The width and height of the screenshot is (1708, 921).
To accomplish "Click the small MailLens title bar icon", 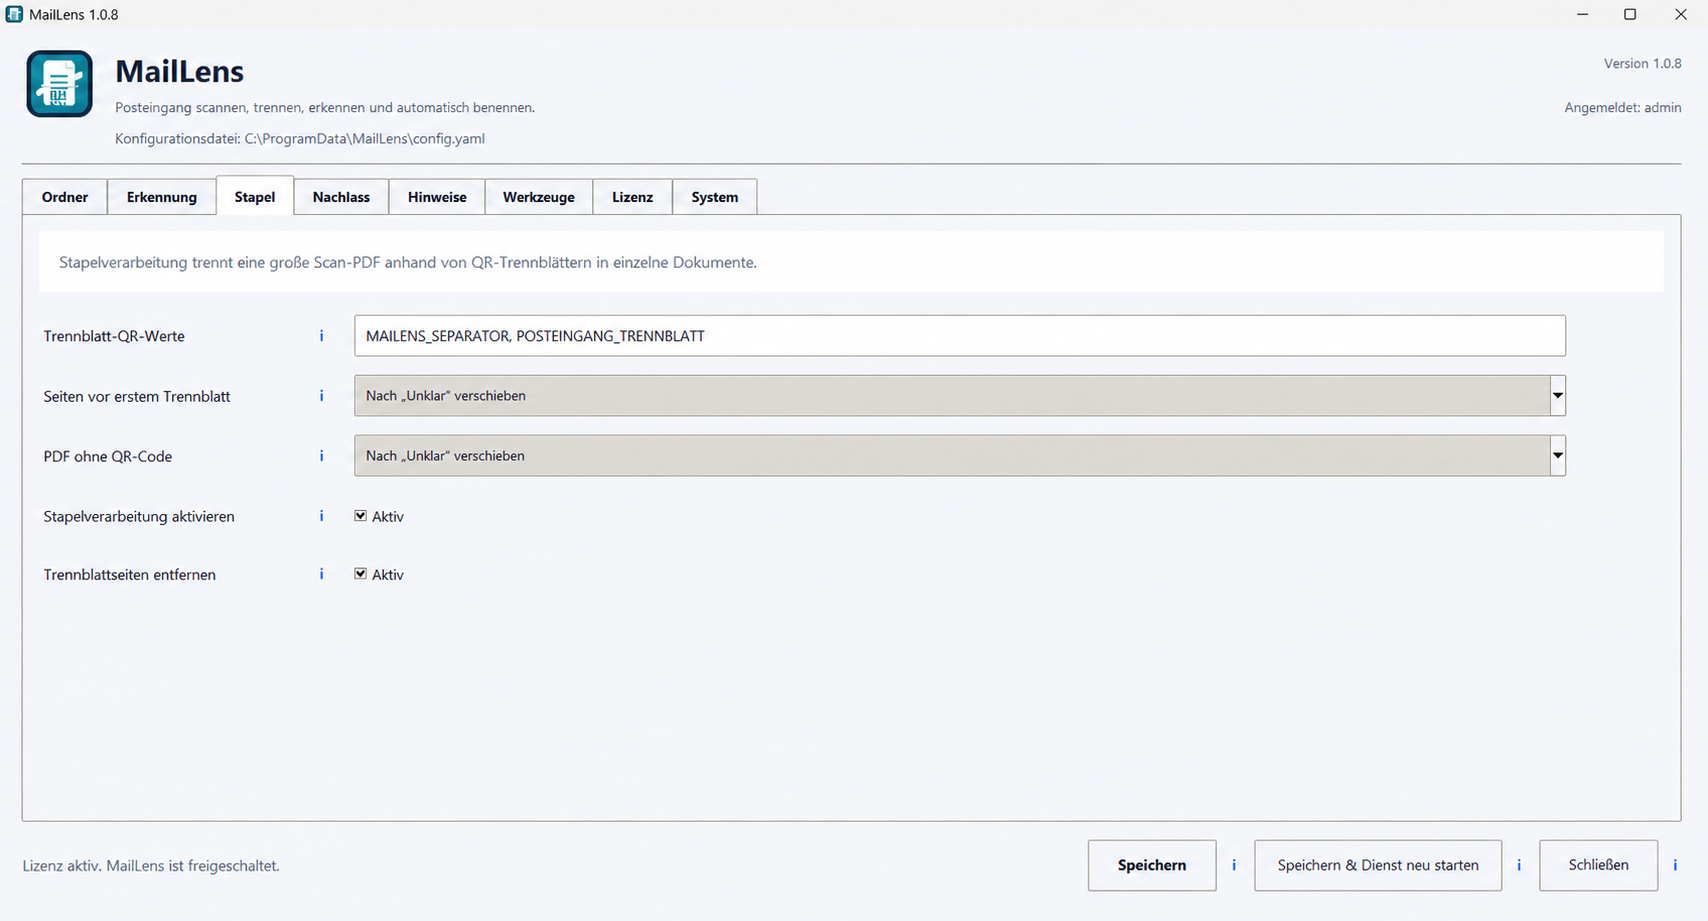I will click(x=14, y=14).
